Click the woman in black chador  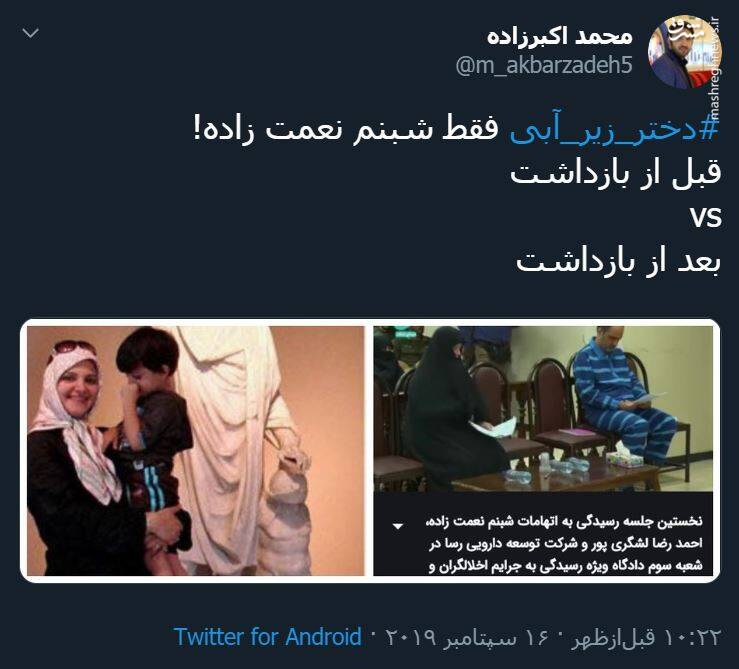449,405
